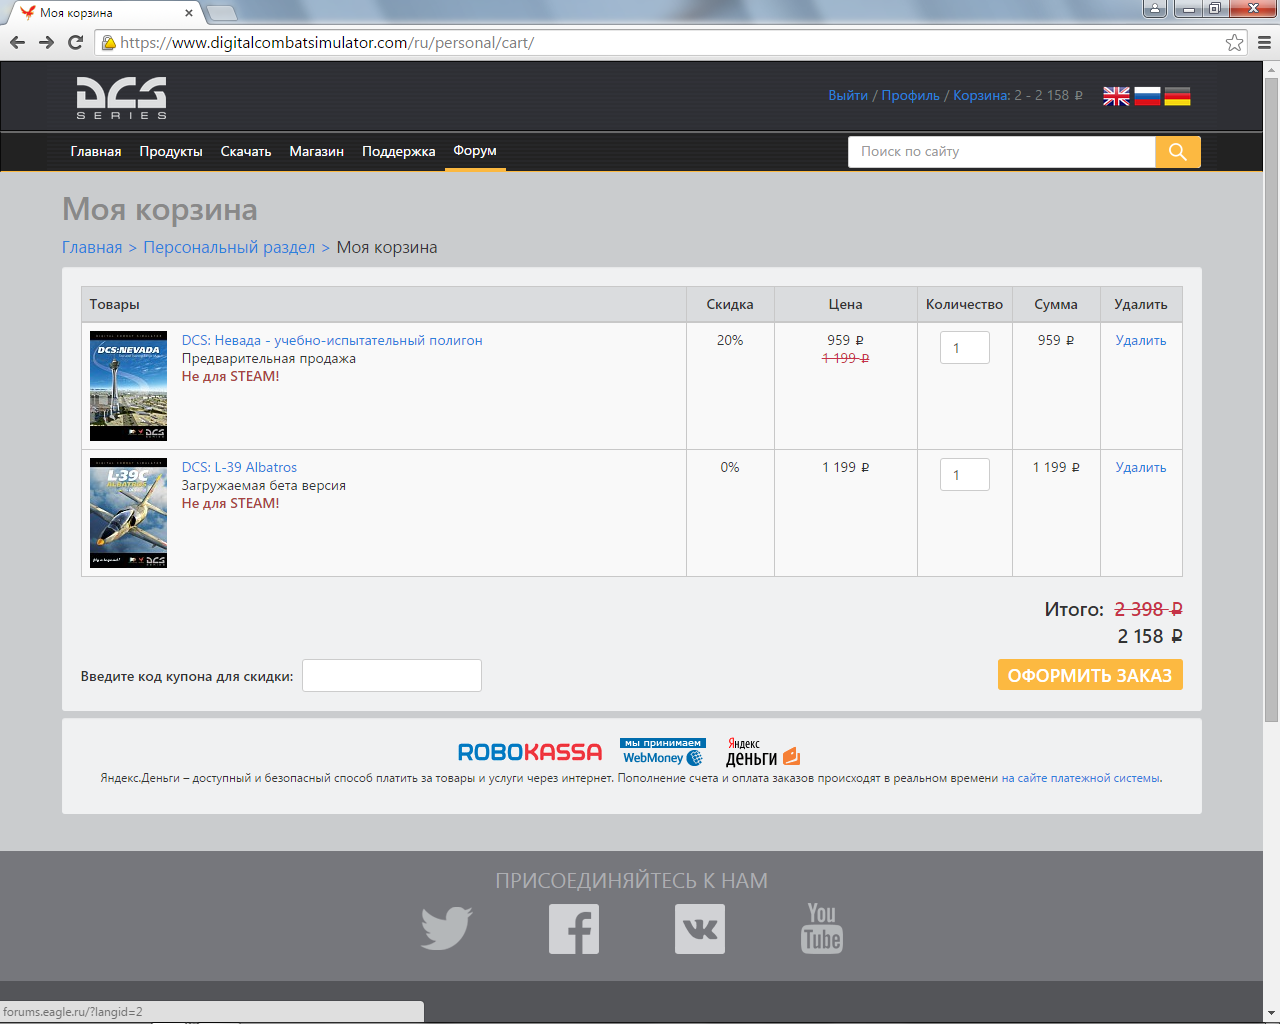The height and width of the screenshot is (1024, 1280).
Task: Click the DCS Series logo
Action: [121, 98]
